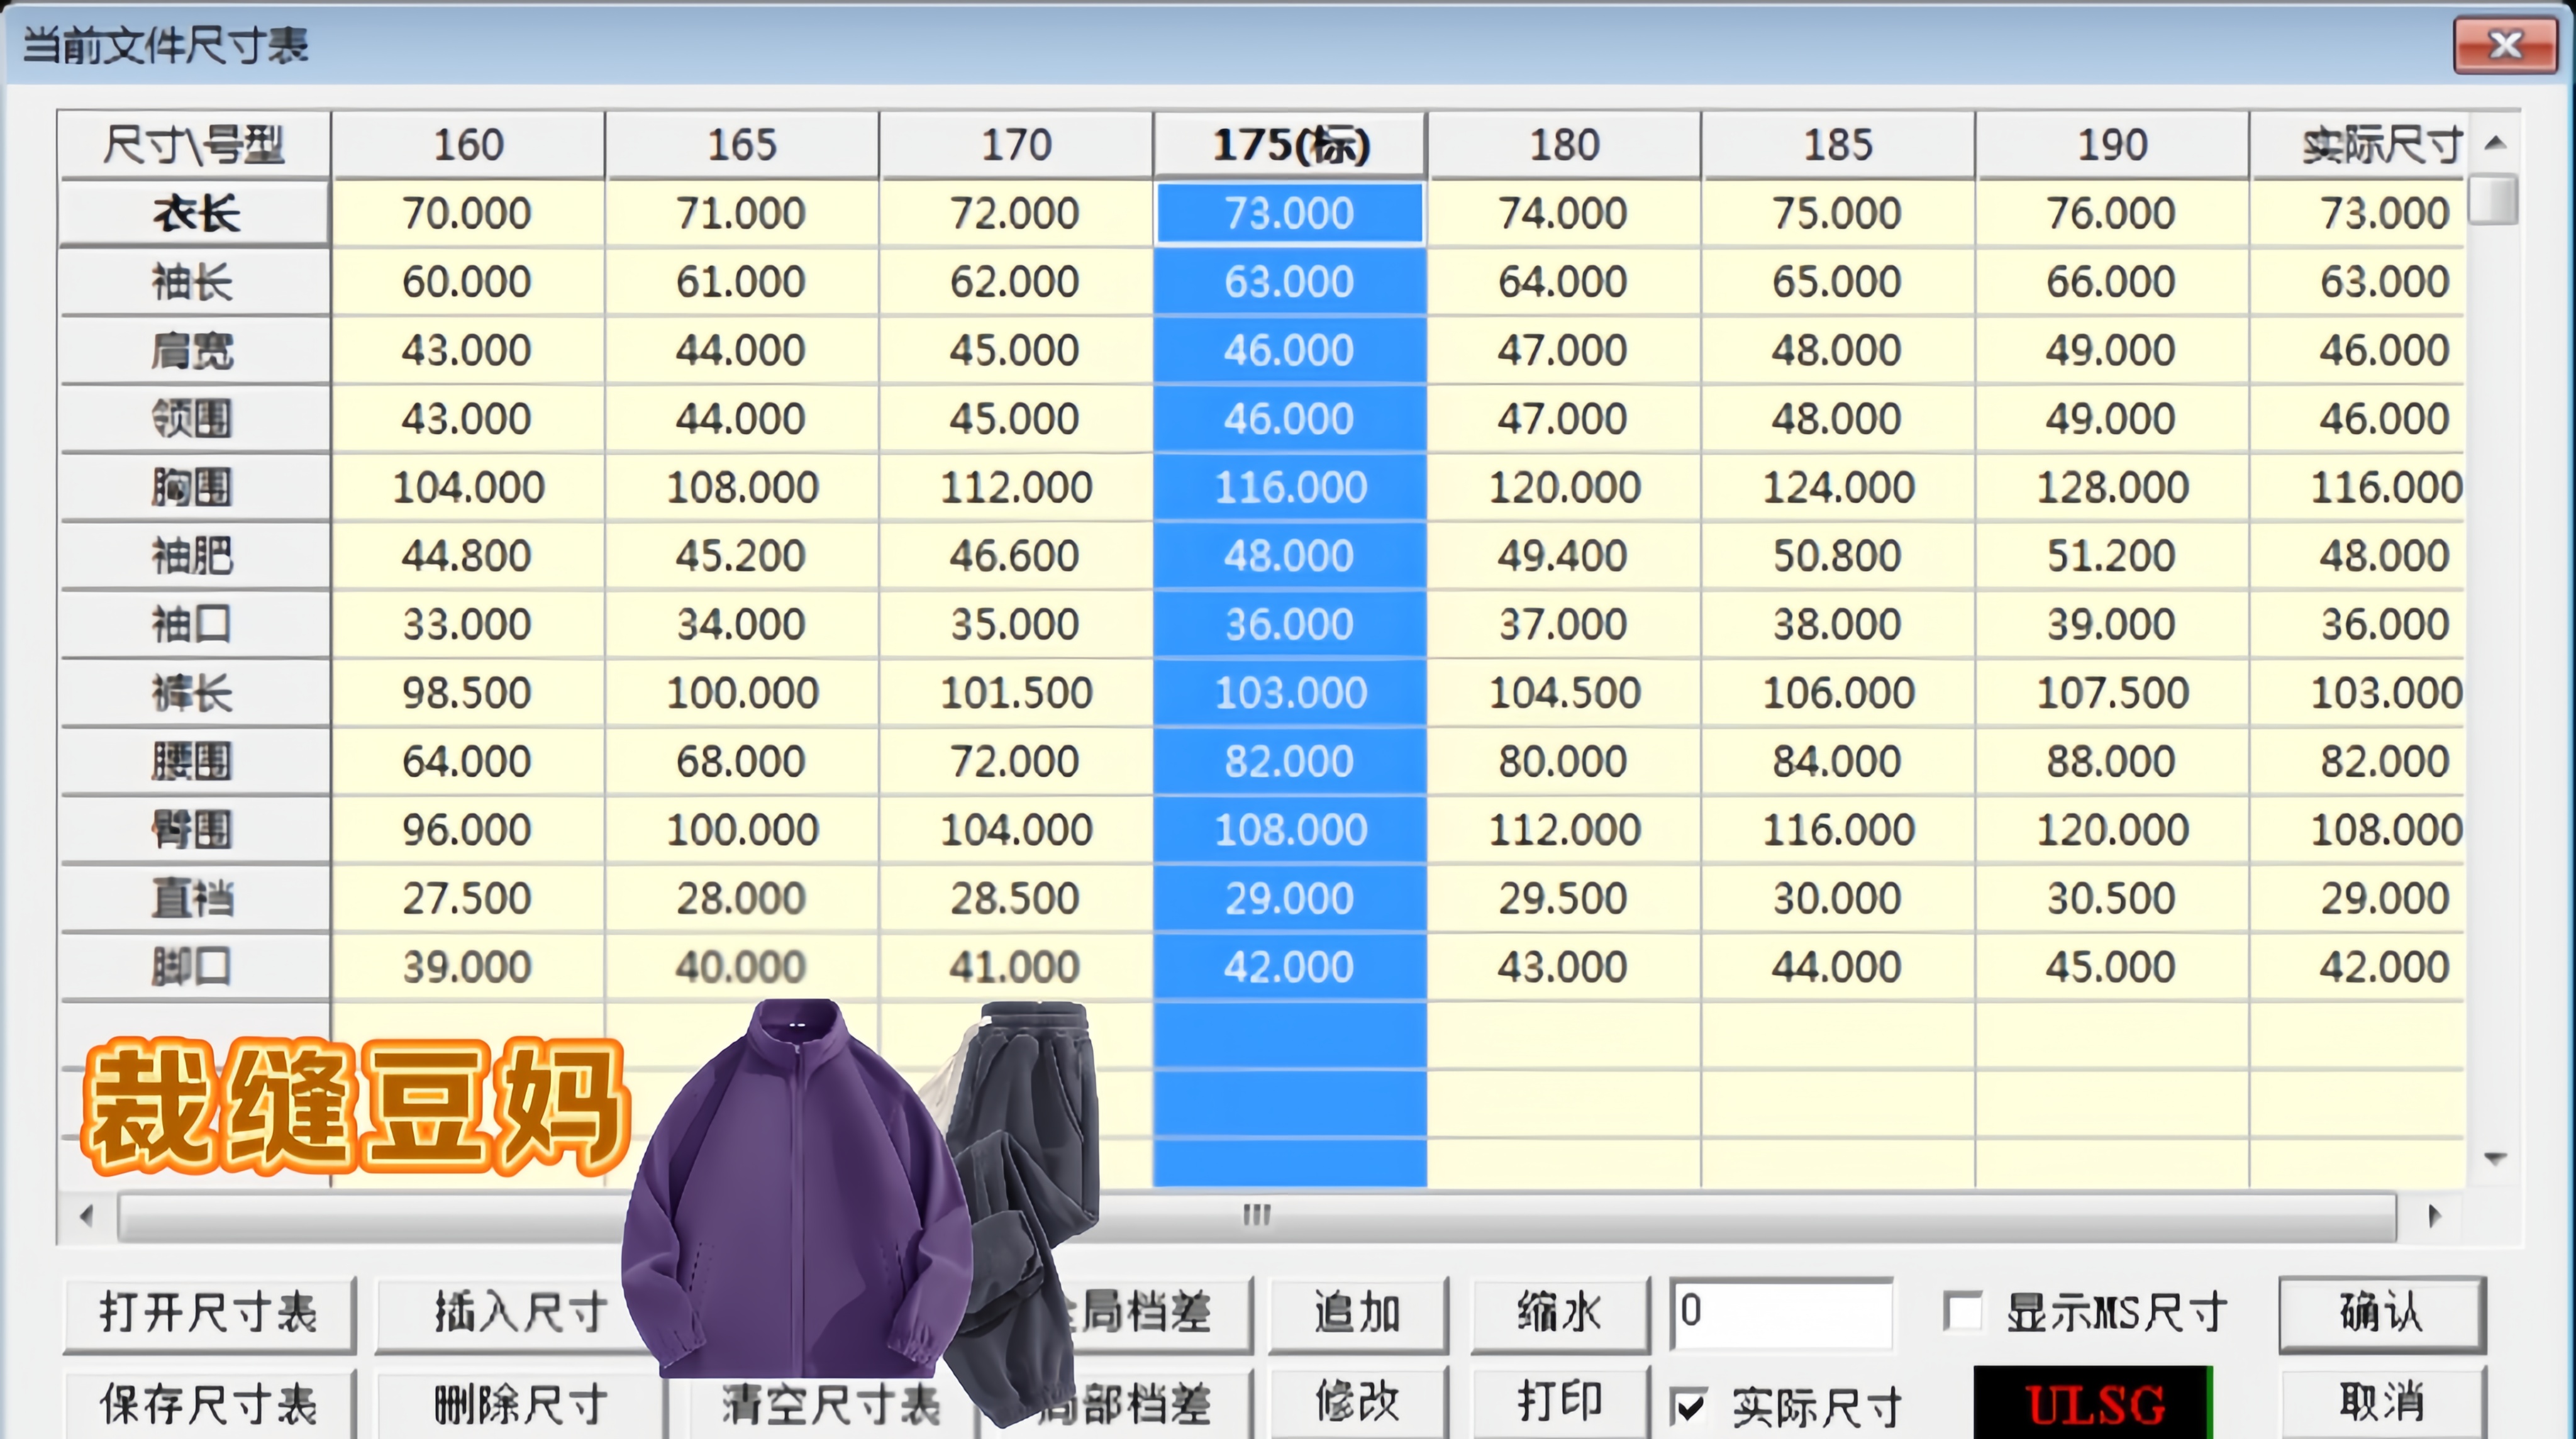Select the 175(标) column header
This screenshot has height=1439, width=2576.
tap(1290, 145)
